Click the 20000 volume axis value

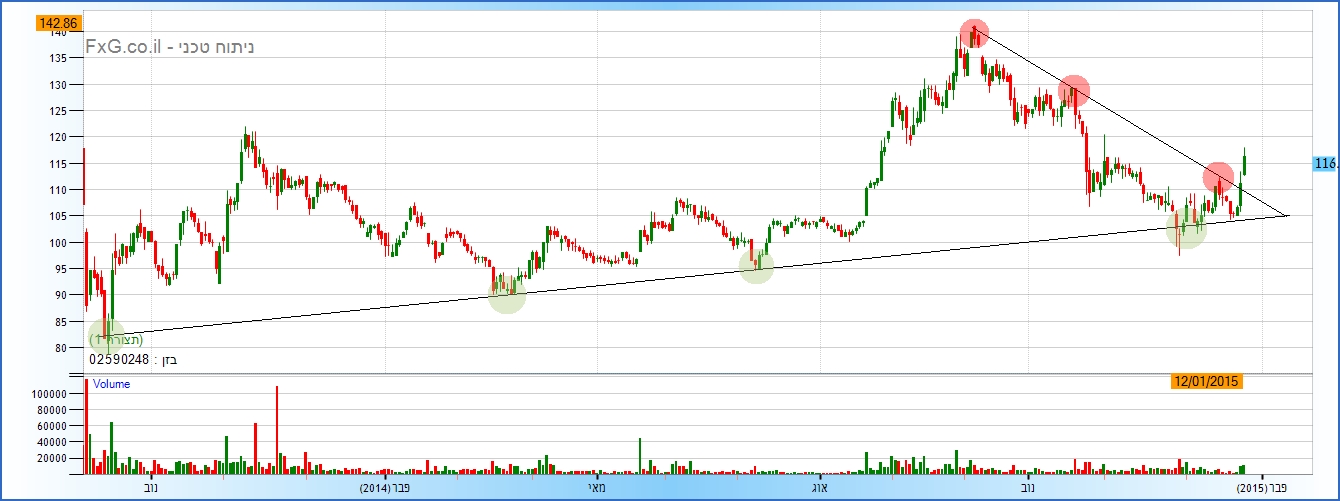[x=52, y=458]
